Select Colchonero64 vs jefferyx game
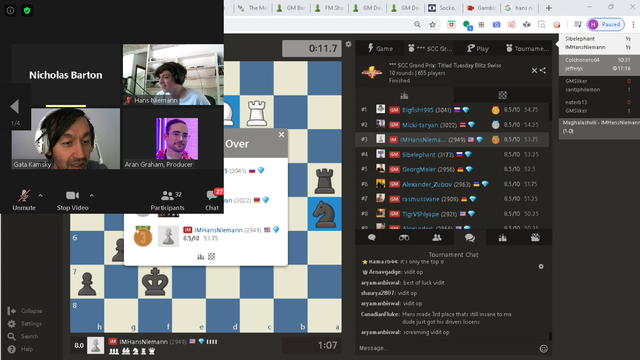The height and width of the screenshot is (360, 640). click(x=599, y=64)
